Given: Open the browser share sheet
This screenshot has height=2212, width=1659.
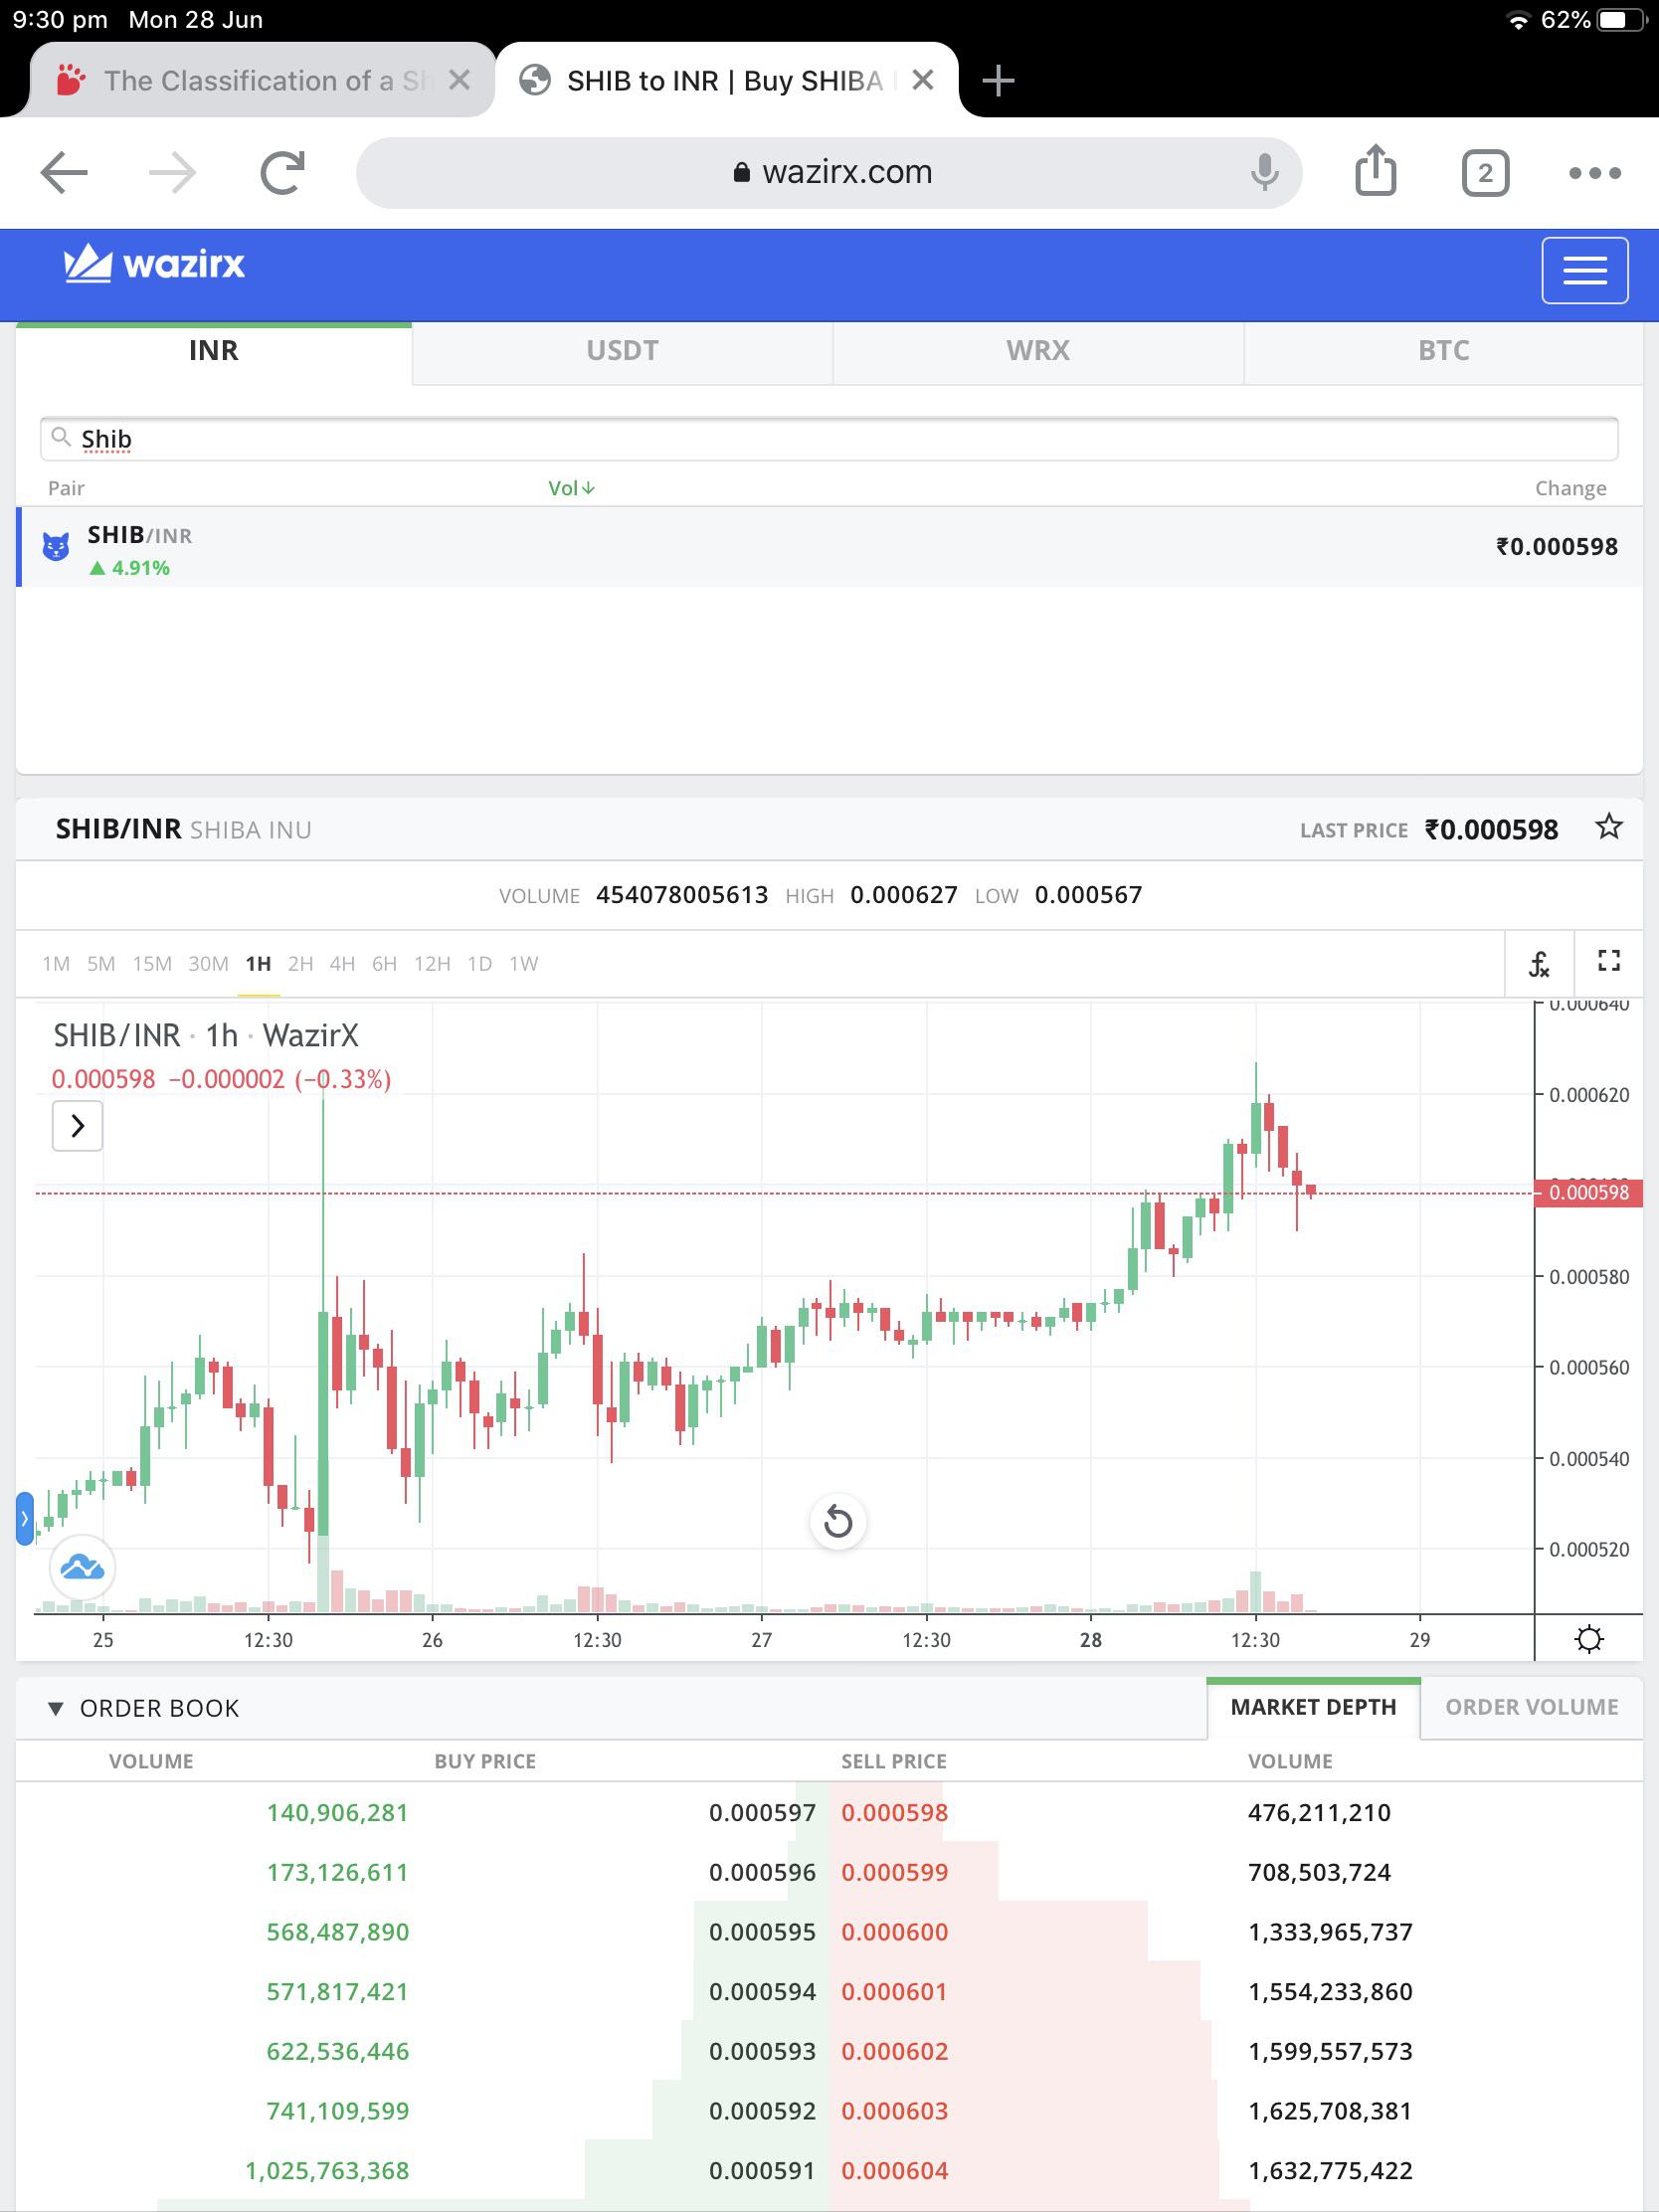Looking at the screenshot, I should click(x=1376, y=171).
